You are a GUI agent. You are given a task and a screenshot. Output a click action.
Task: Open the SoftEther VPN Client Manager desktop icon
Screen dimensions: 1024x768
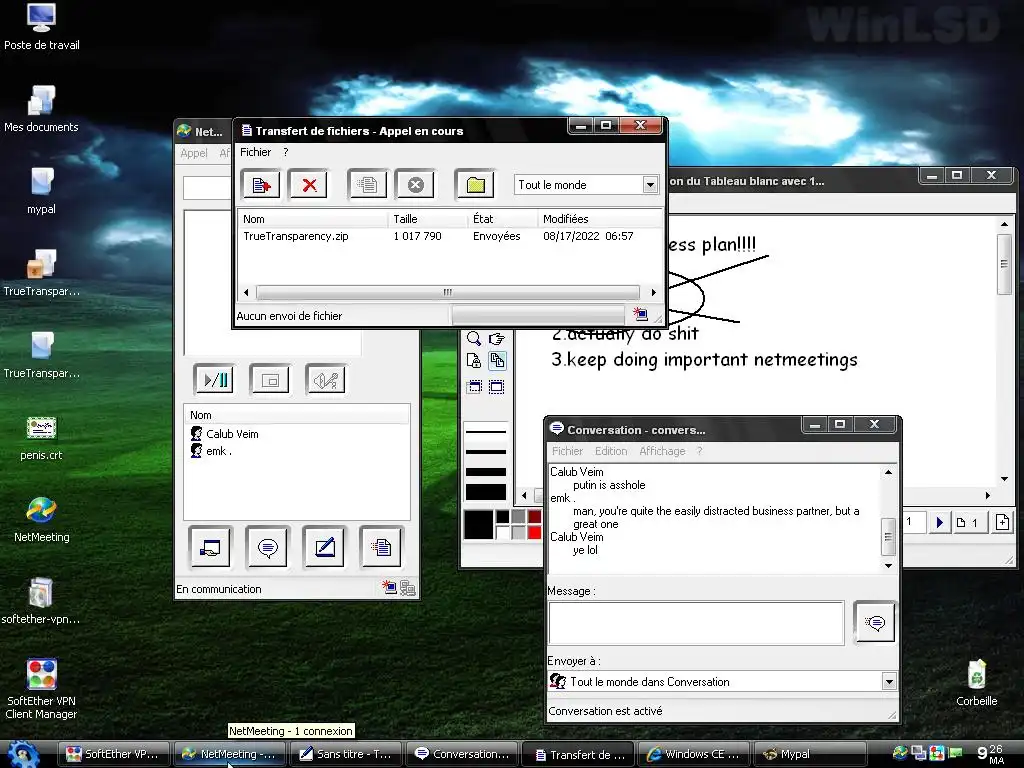[41, 689]
